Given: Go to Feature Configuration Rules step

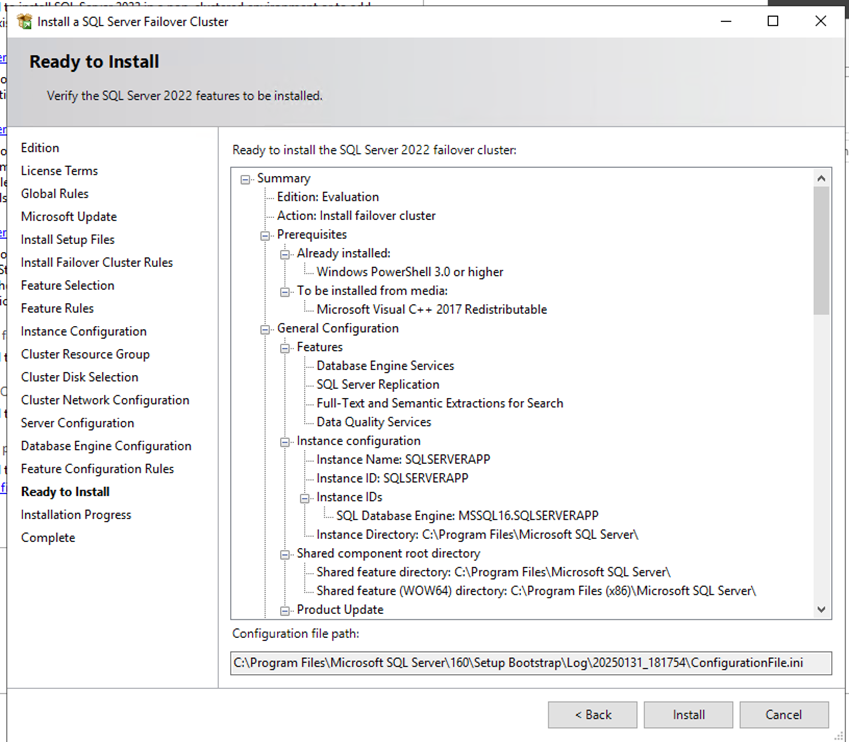Looking at the screenshot, I should pyautogui.click(x=97, y=468).
